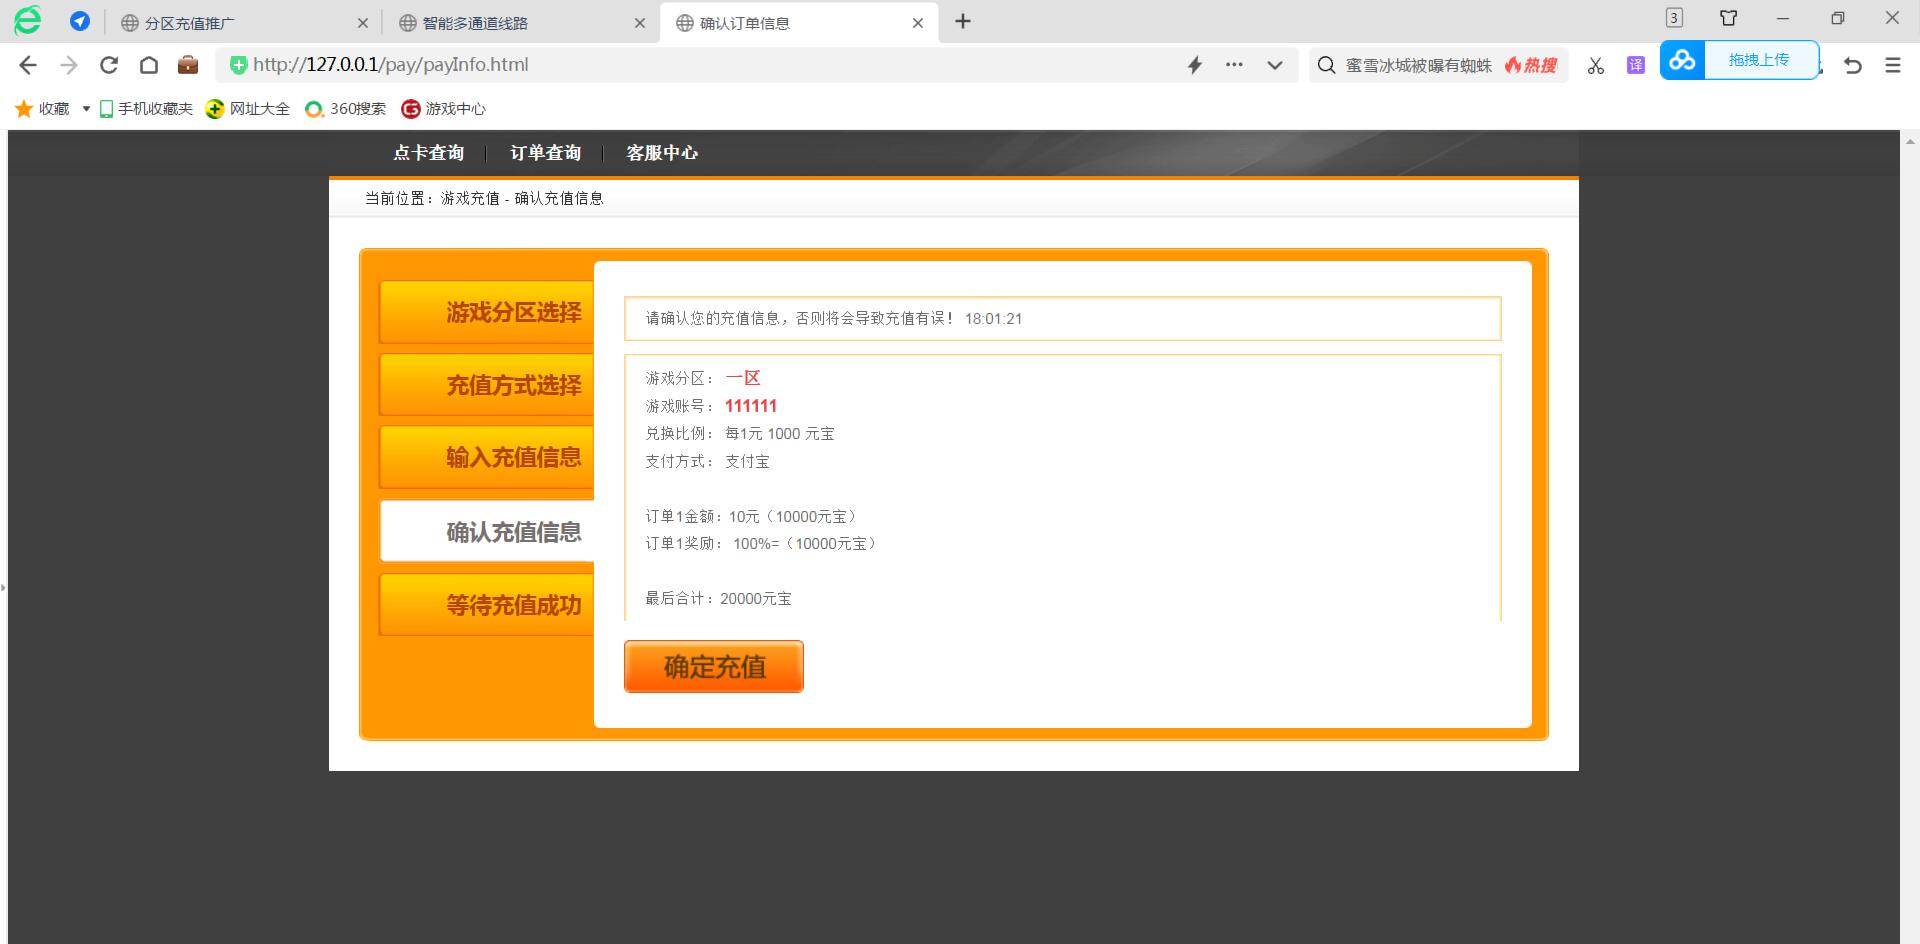The image size is (1920, 944).
Task: Select the 游戏分区选择 step
Action: tap(487, 313)
